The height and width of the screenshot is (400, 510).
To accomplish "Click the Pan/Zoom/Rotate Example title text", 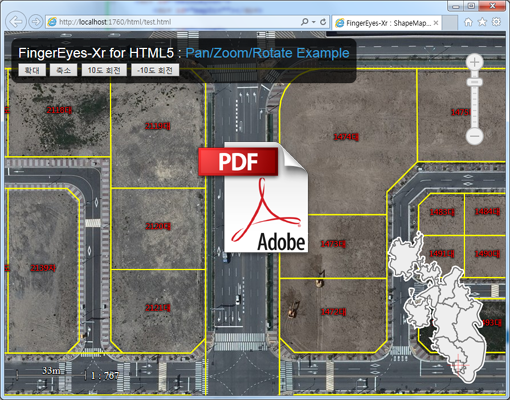I will point(267,53).
